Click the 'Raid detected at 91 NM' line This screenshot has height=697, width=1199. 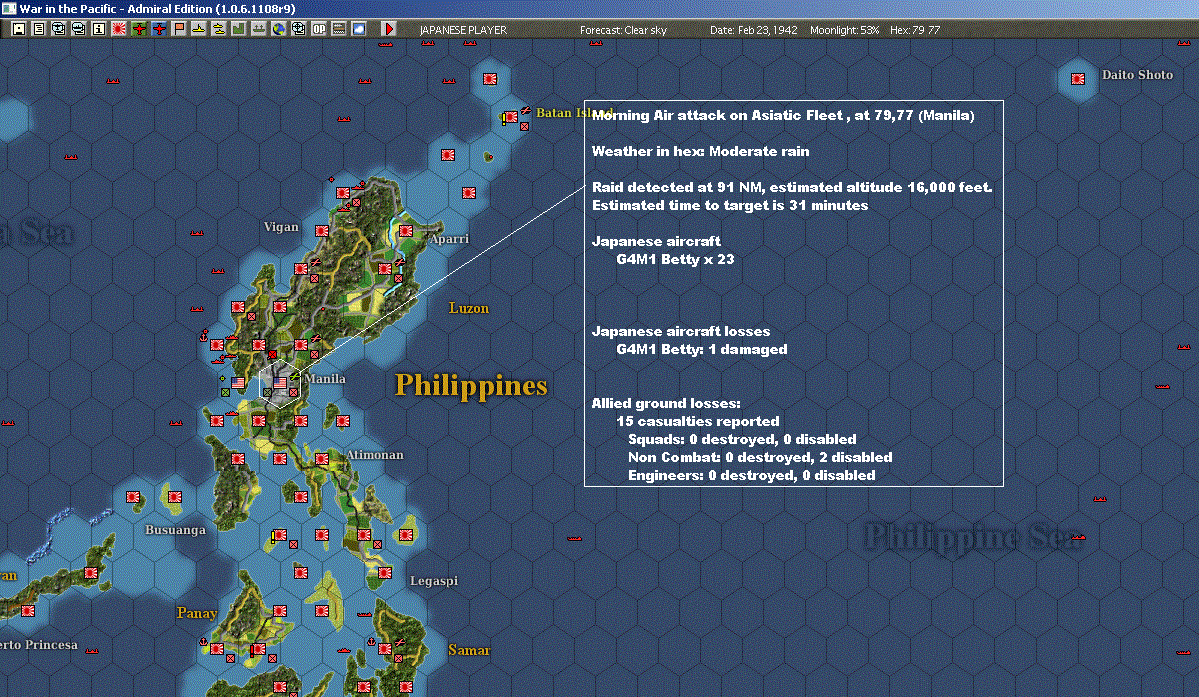point(792,187)
